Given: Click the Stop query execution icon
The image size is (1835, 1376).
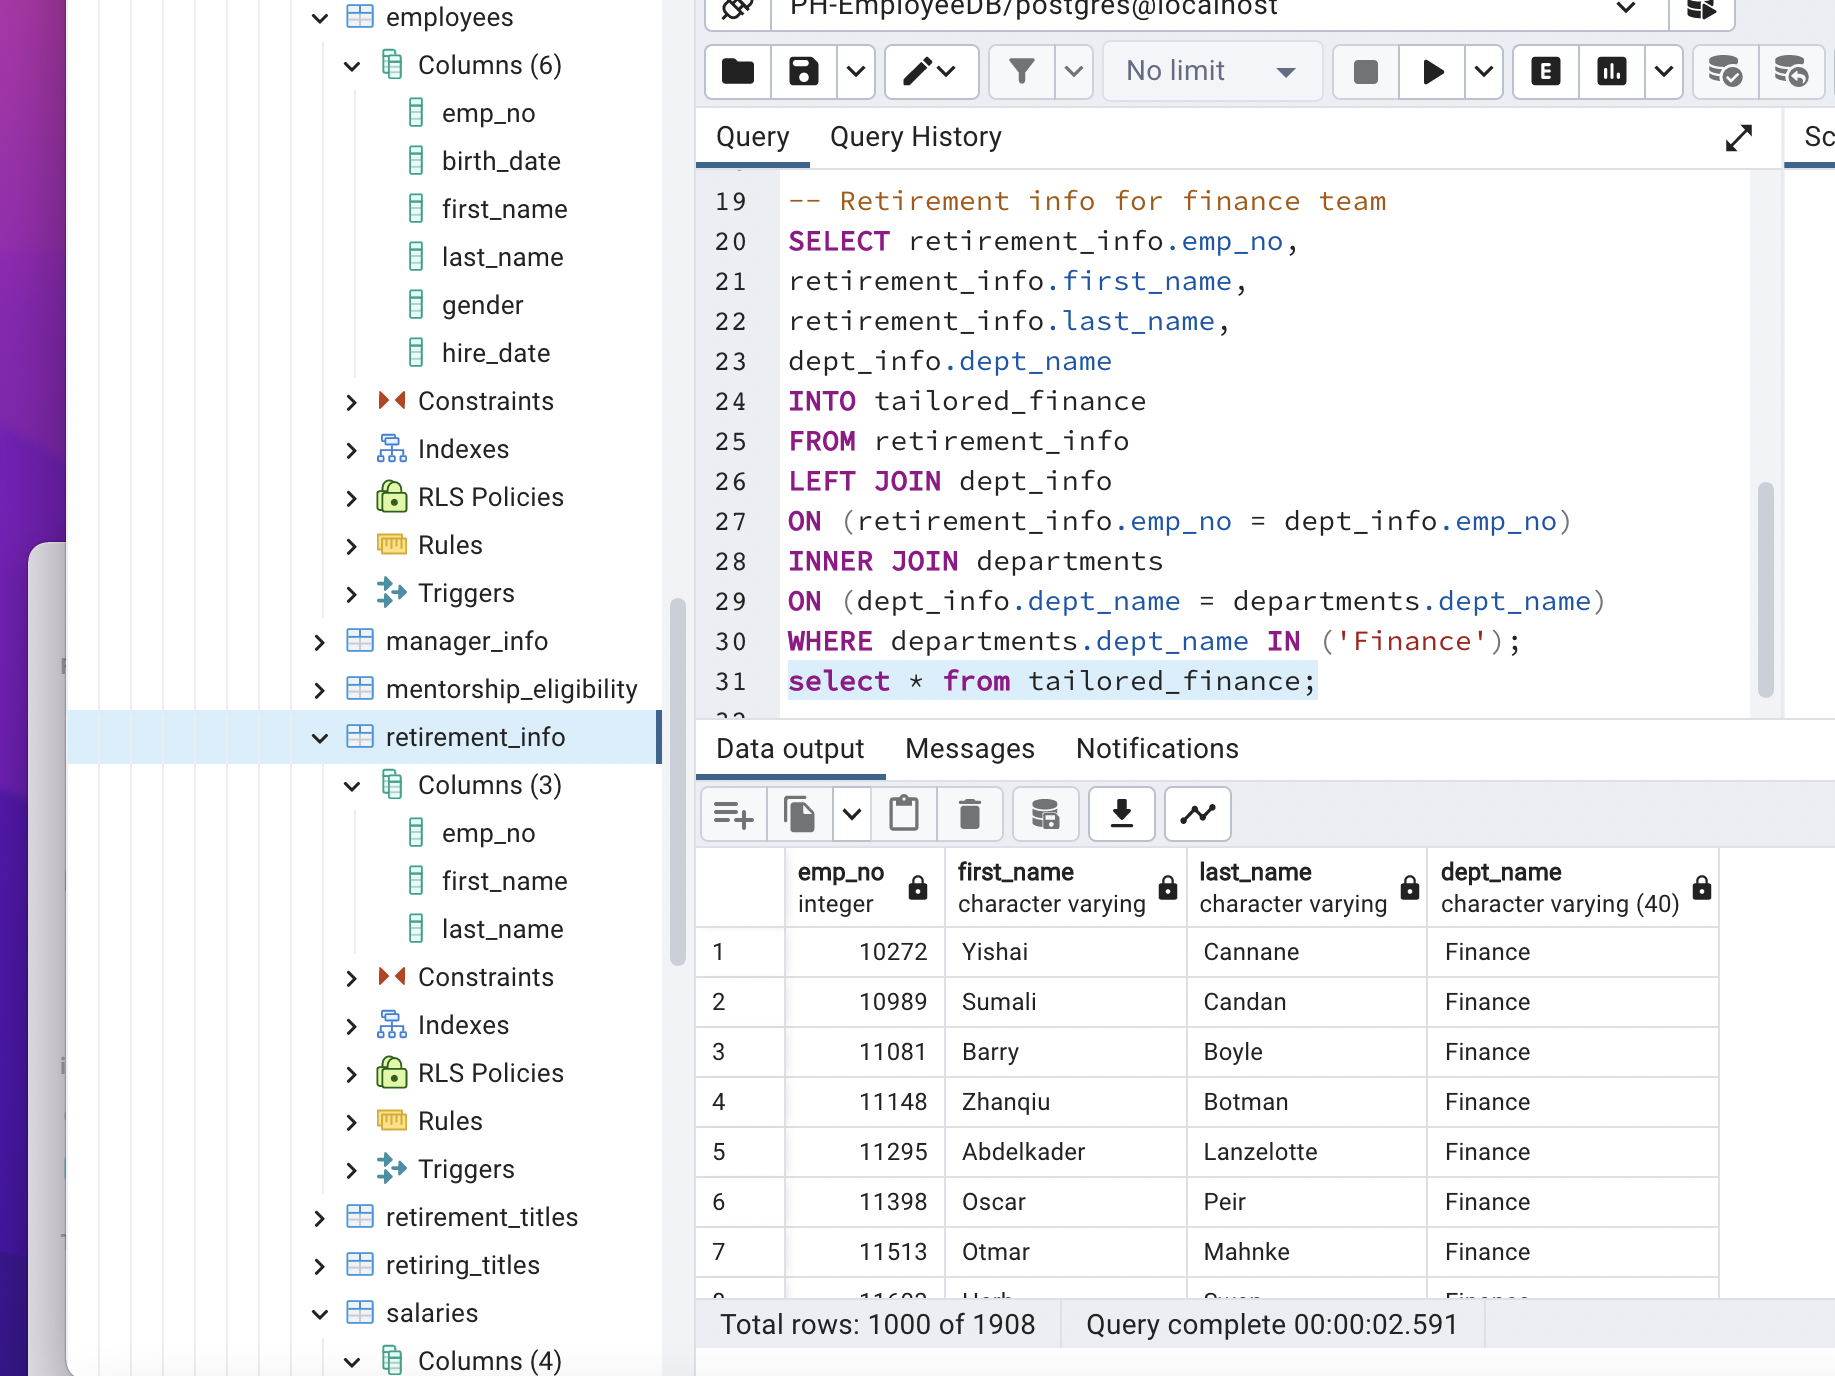Looking at the screenshot, I should tap(1364, 71).
